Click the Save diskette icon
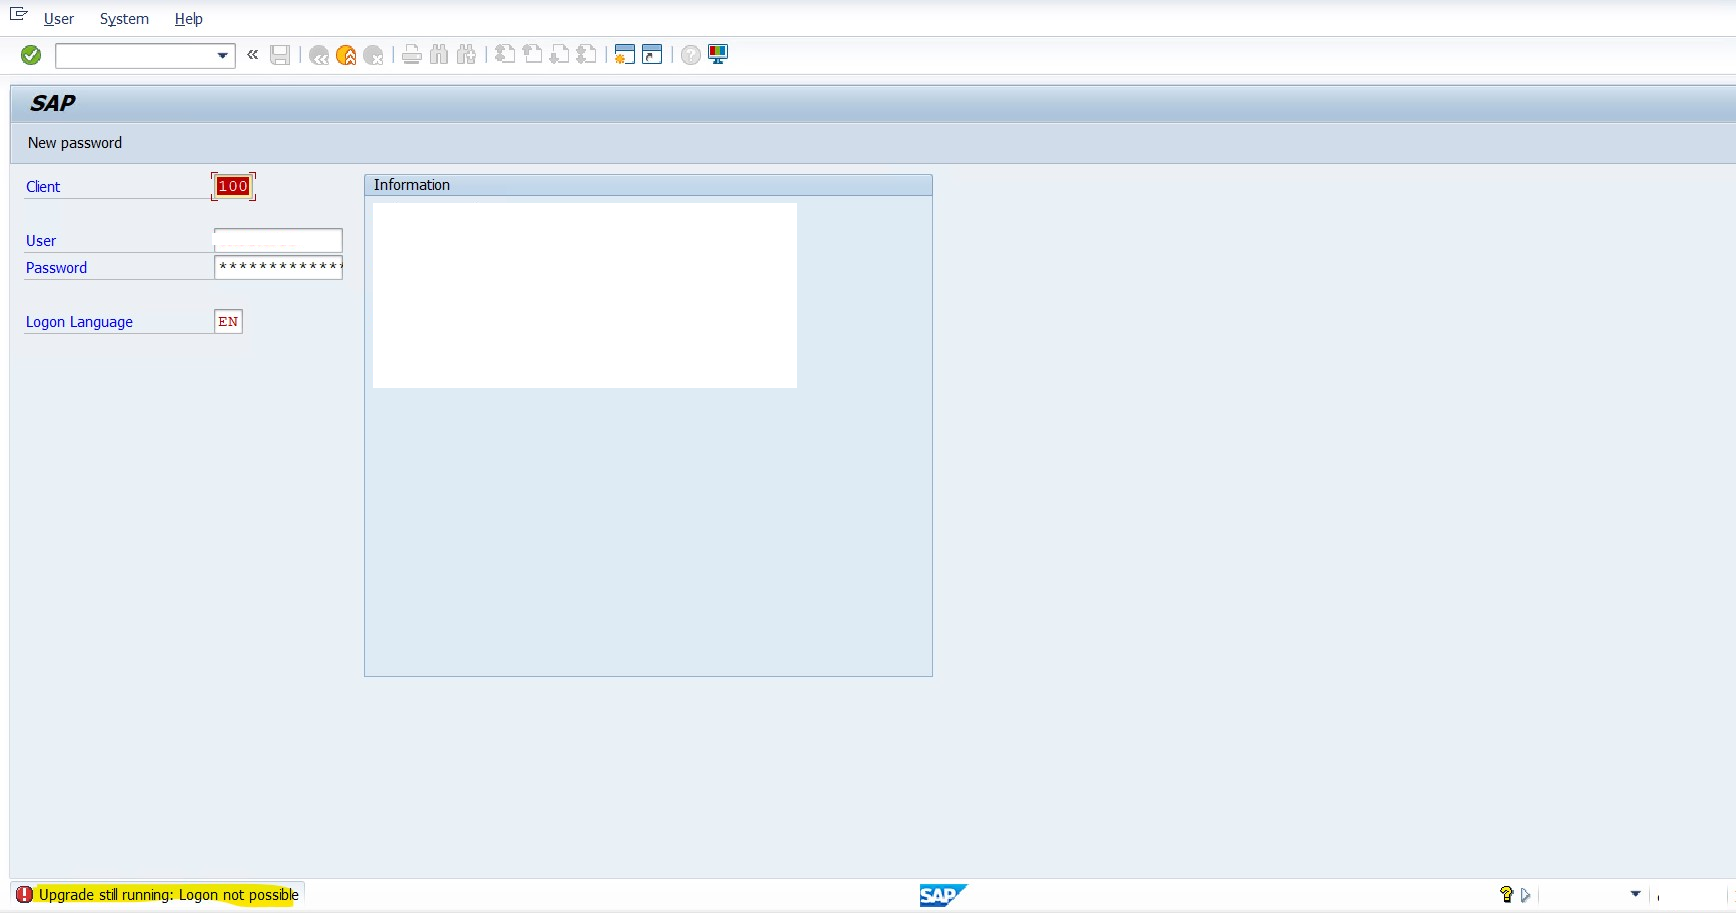The width and height of the screenshot is (1736, 913). (280, 55)
